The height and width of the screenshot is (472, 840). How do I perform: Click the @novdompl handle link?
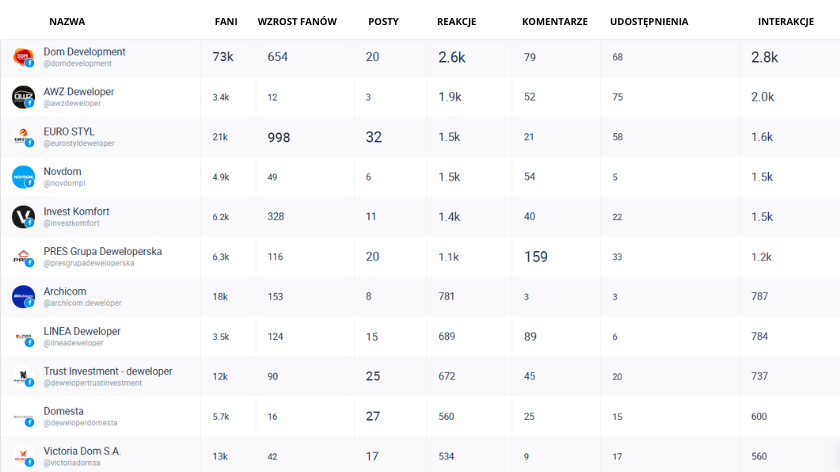(x=64, y=183)
